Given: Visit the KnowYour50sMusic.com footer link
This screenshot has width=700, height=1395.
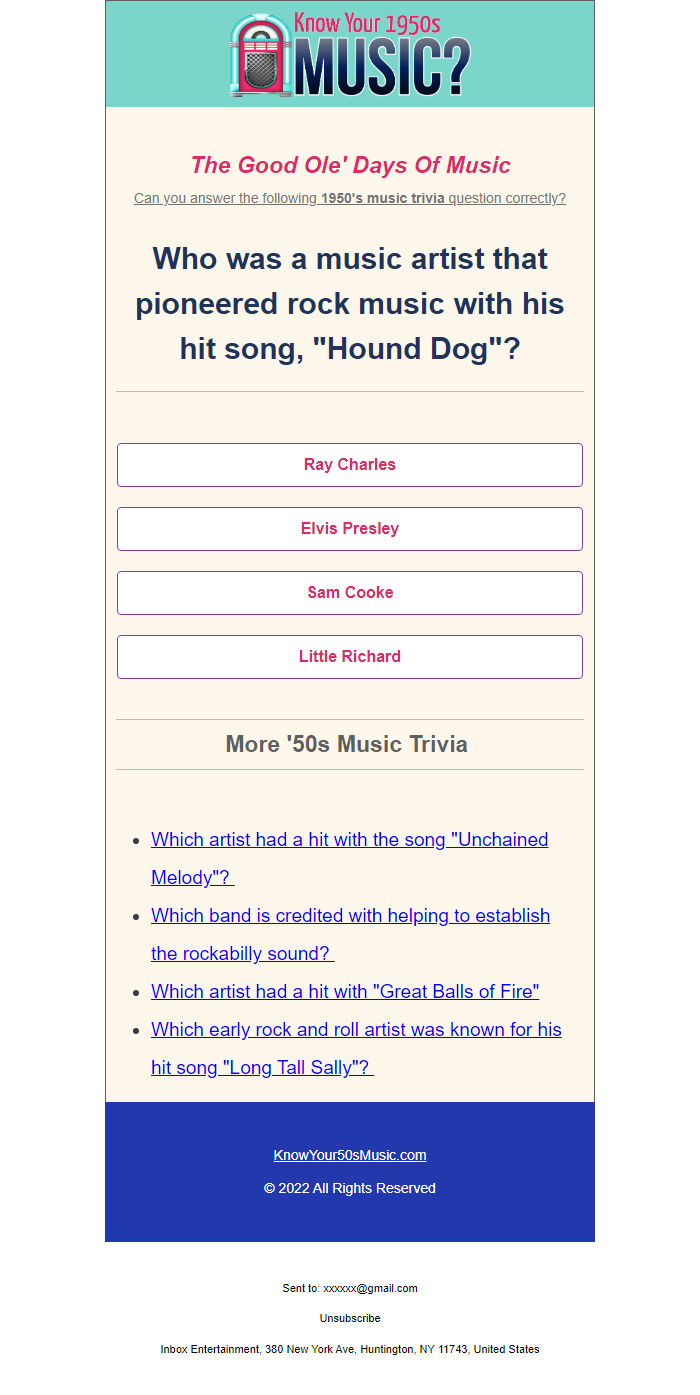Looking at the screenshot, I should [x=350, y=1155].
